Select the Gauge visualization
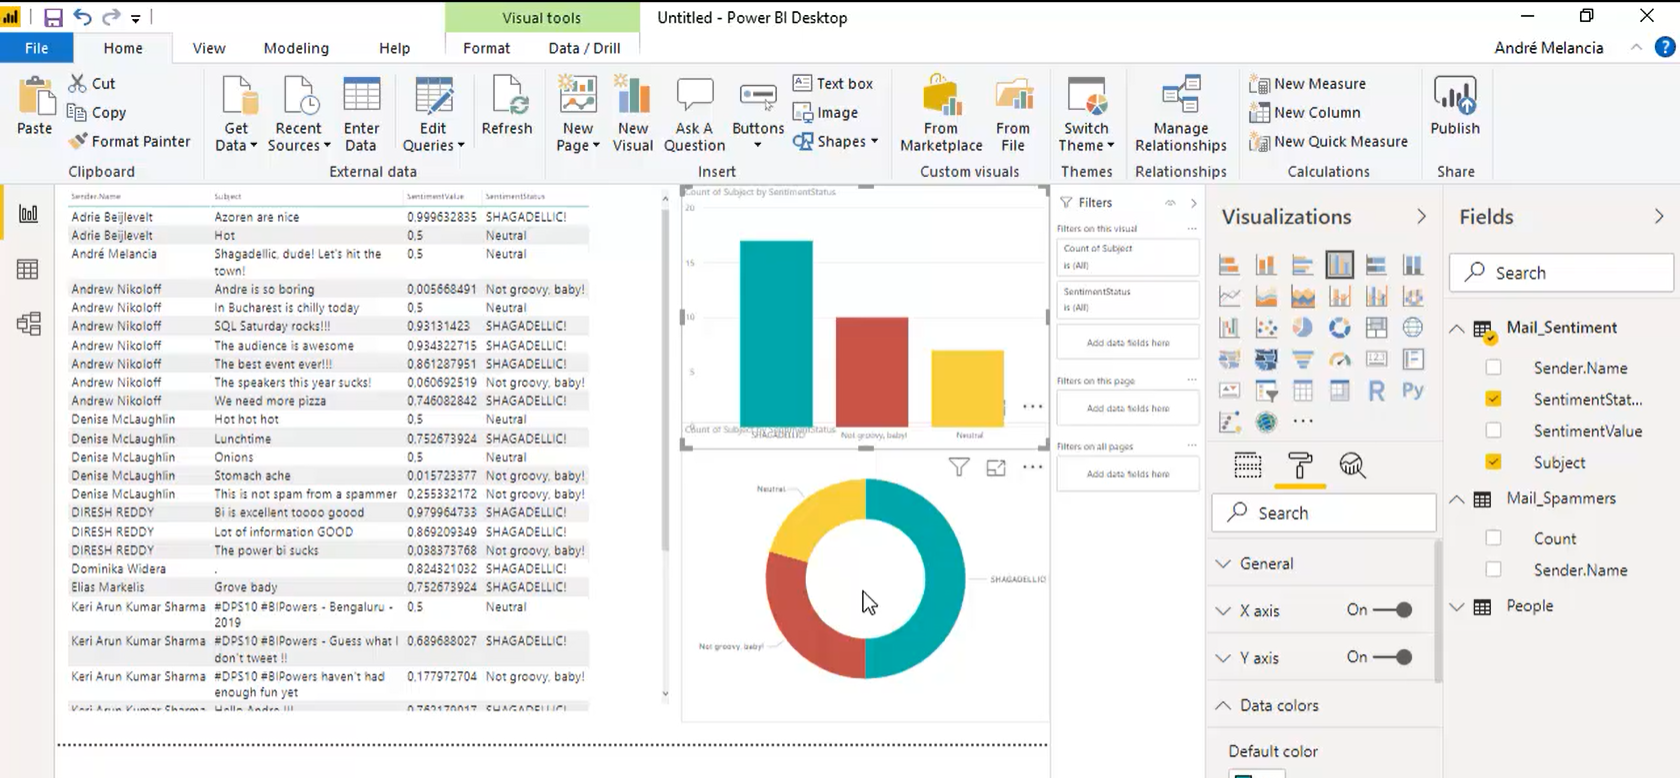Image resolution: width=1680 pixels, height=778 pixels. tap(1339, 359)
